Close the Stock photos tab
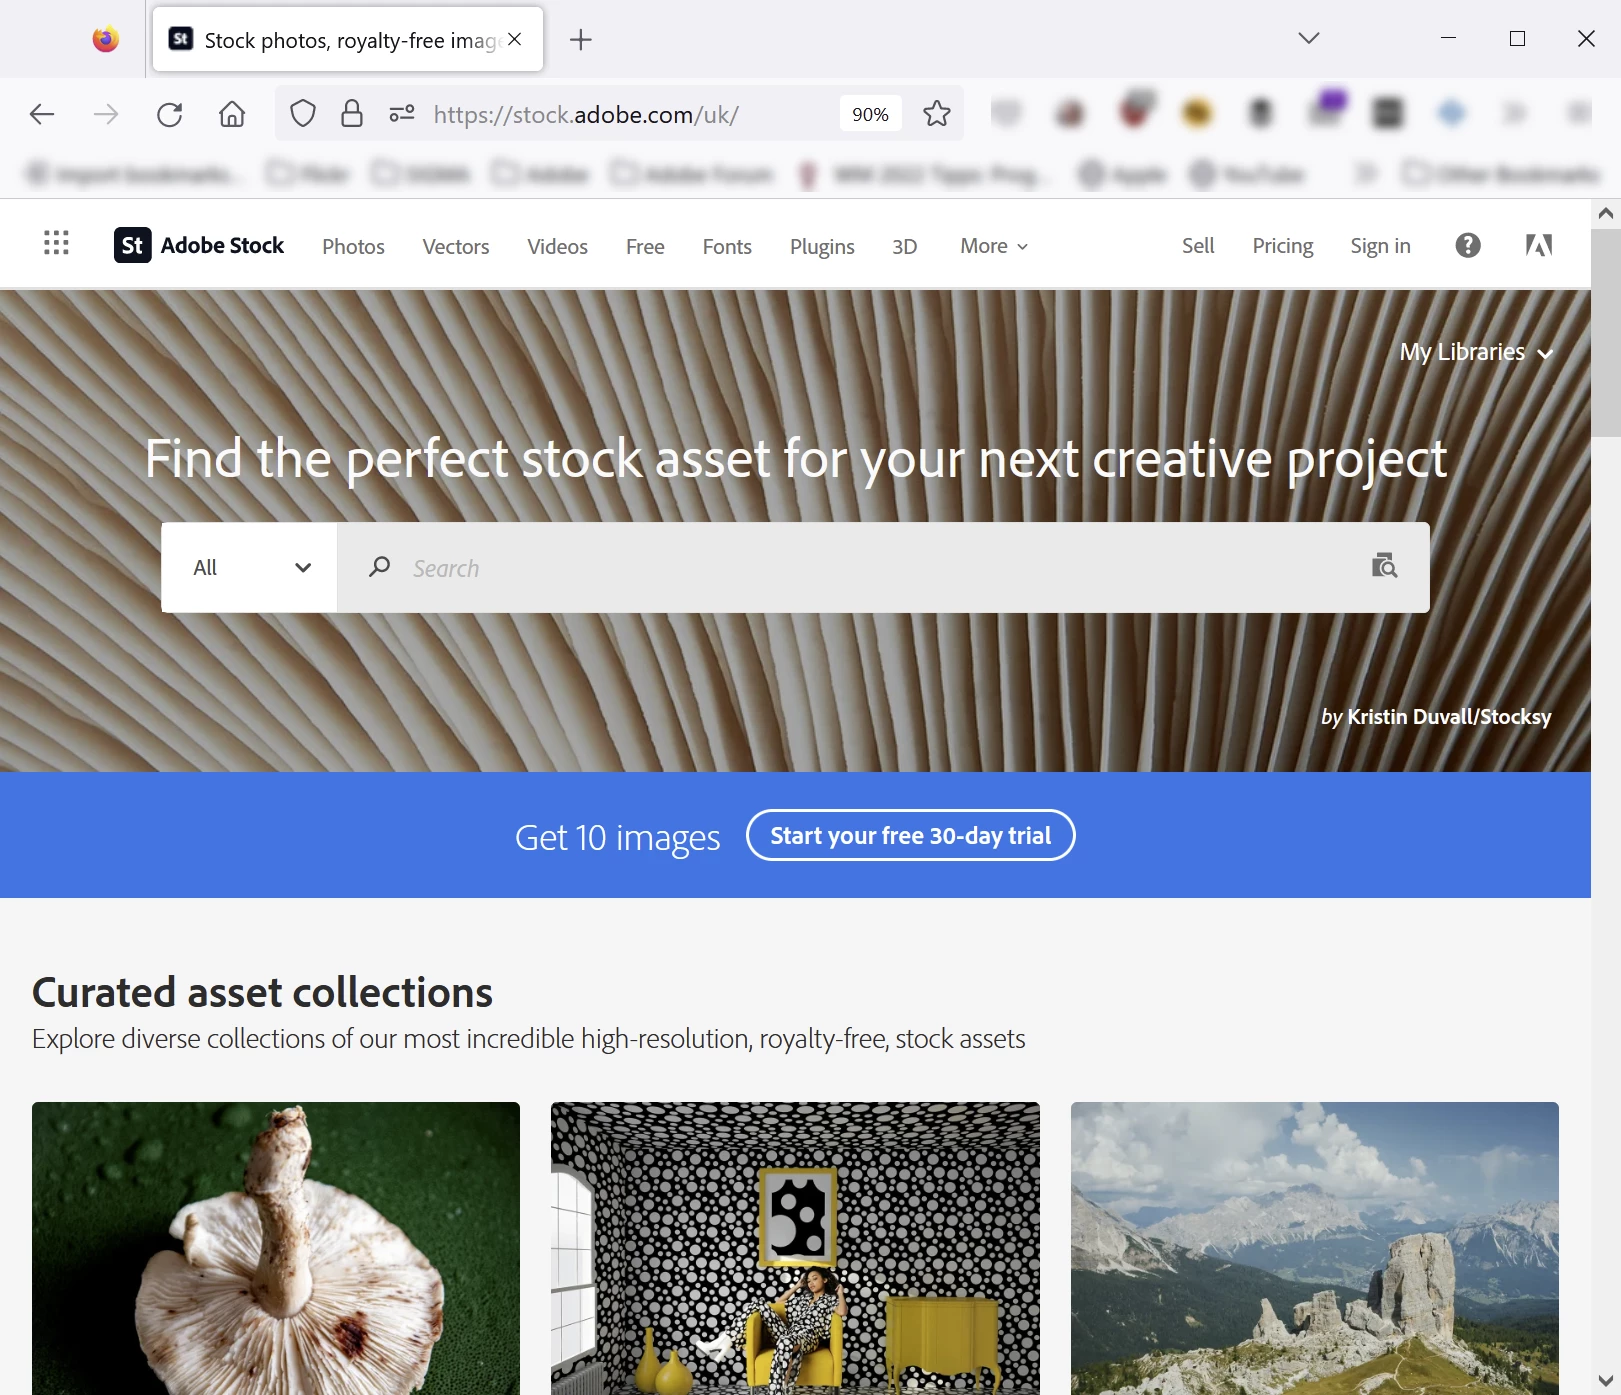The width and height of the screenshot is (1621, 1395). (515, 39)
